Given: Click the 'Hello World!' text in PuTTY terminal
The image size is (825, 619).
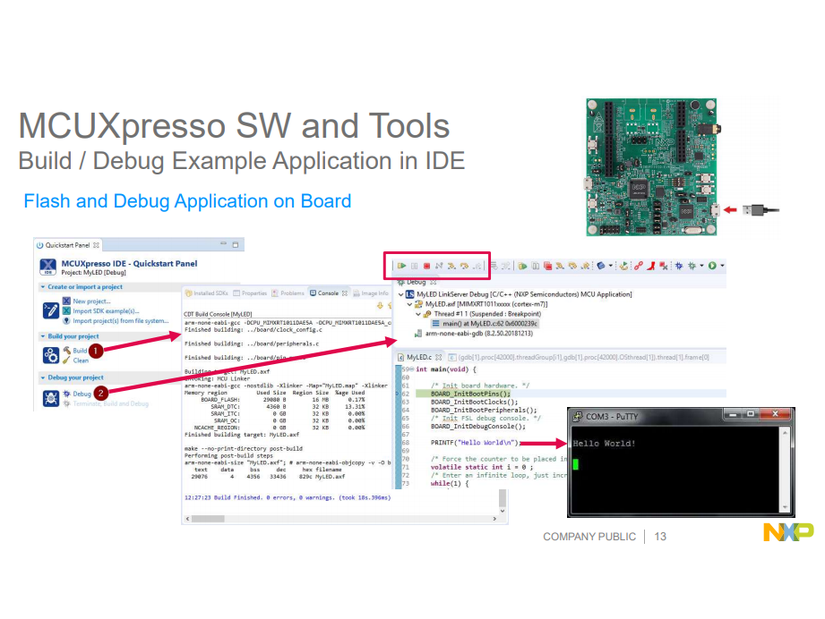Looking at the screenshot, I should coord(604,444).
